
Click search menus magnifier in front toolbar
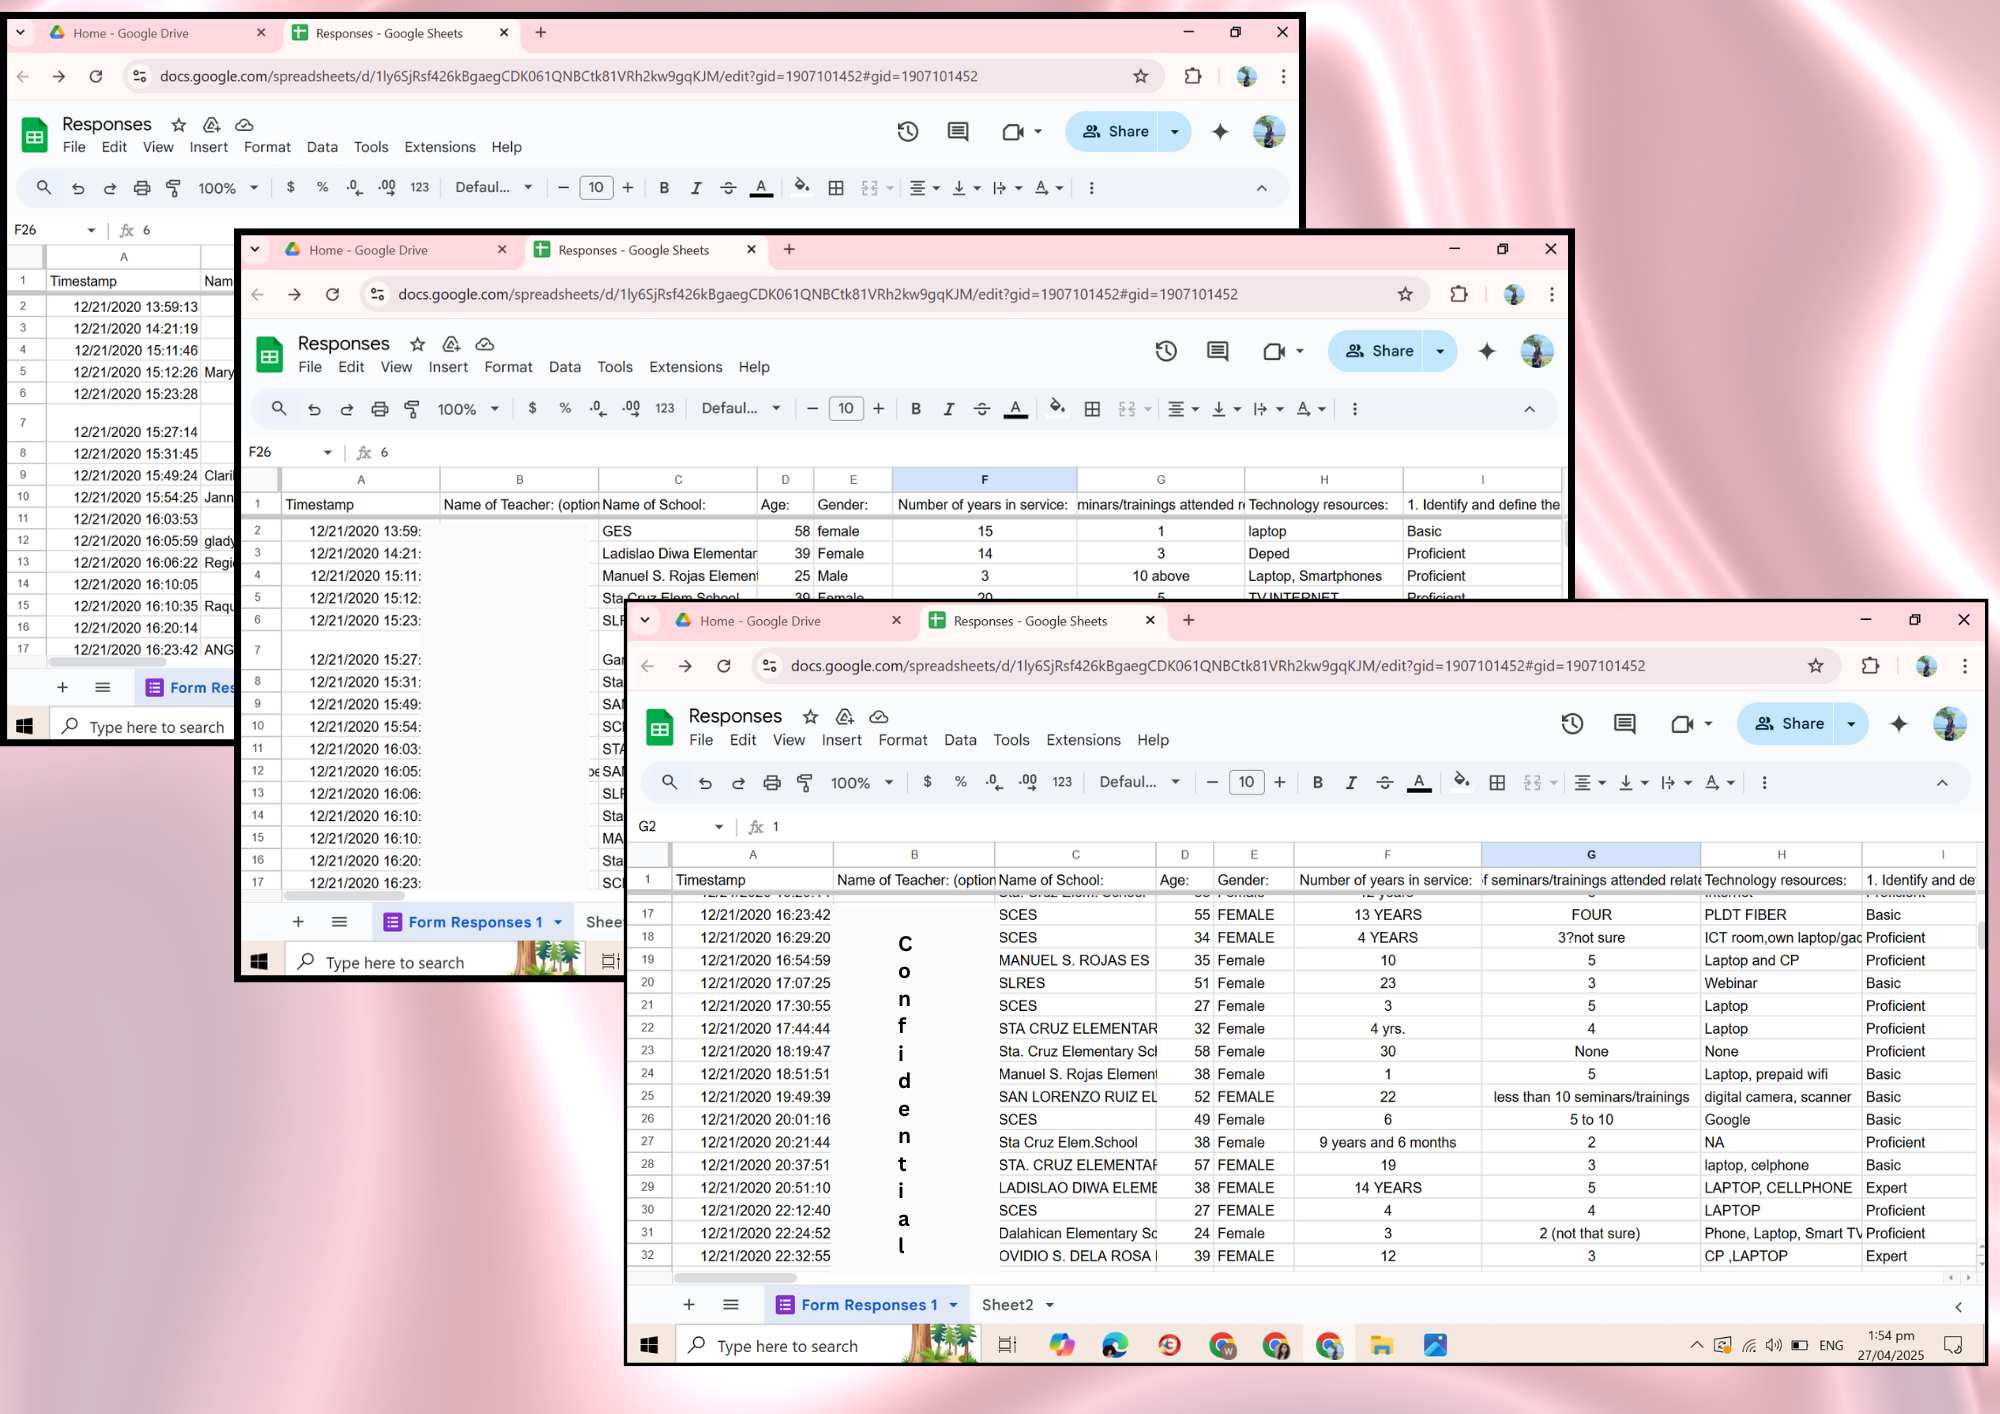click(x=670, y=783)
